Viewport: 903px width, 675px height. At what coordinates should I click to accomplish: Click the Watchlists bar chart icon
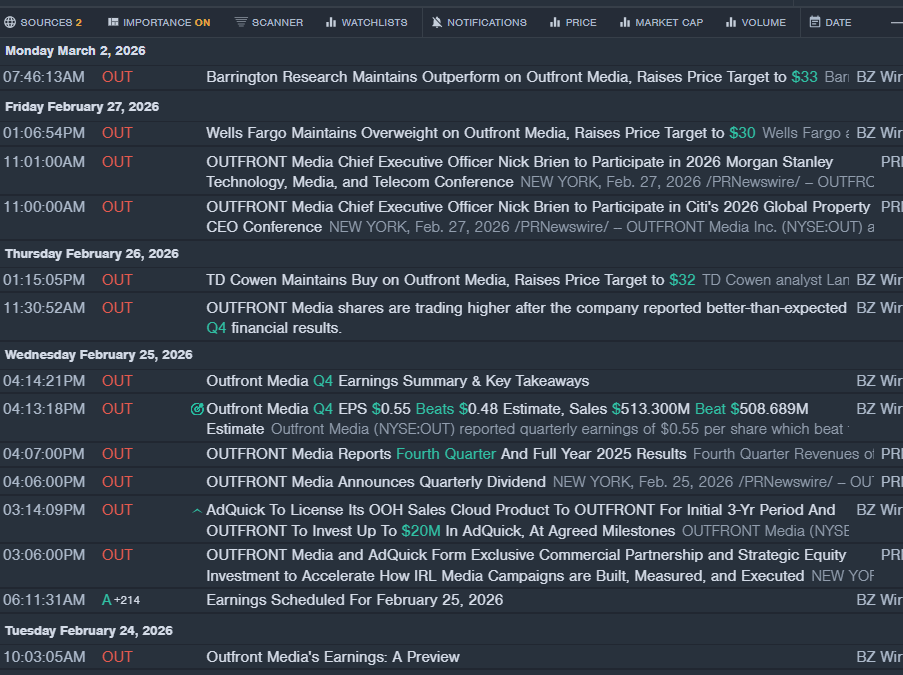tap(331, 22)
